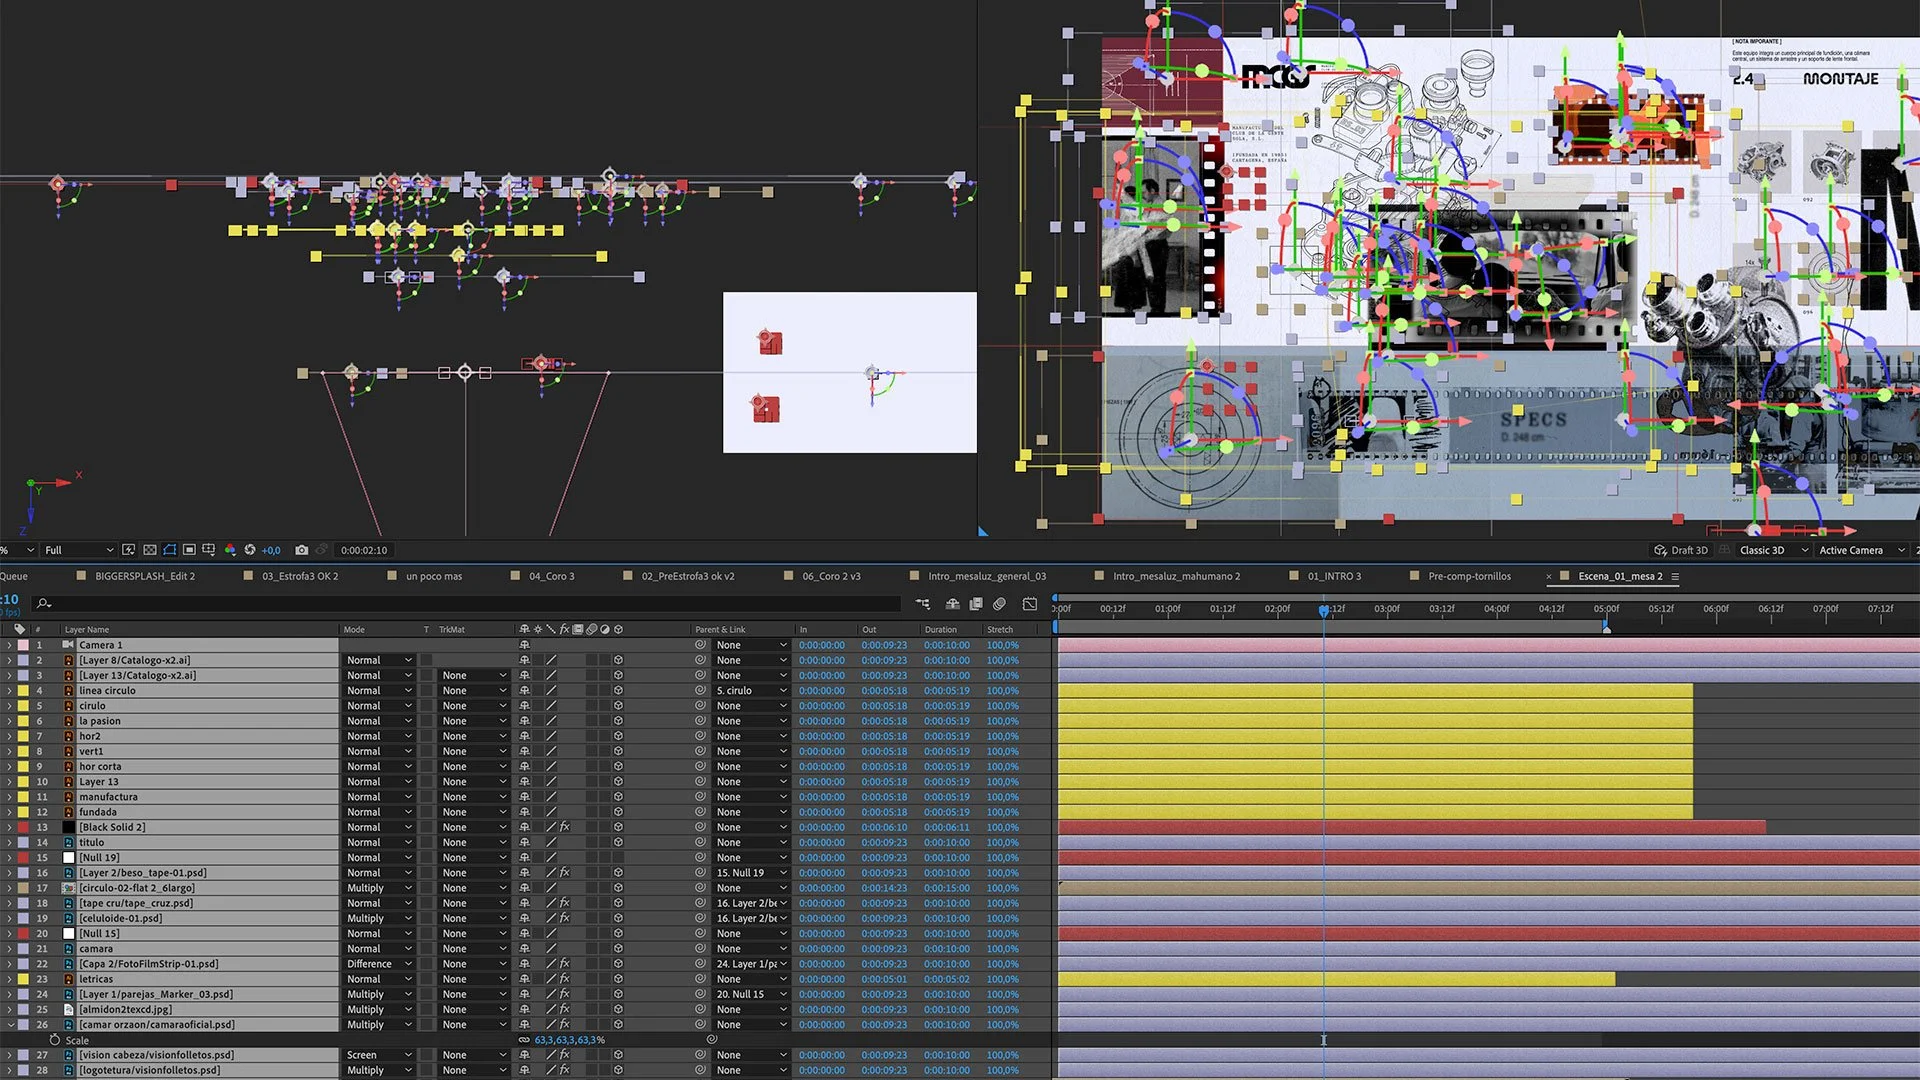This screenshot has height=1080, width=1920.
Task: Toggle constrain proportions link for Scale
Action: coord(524,1040)
